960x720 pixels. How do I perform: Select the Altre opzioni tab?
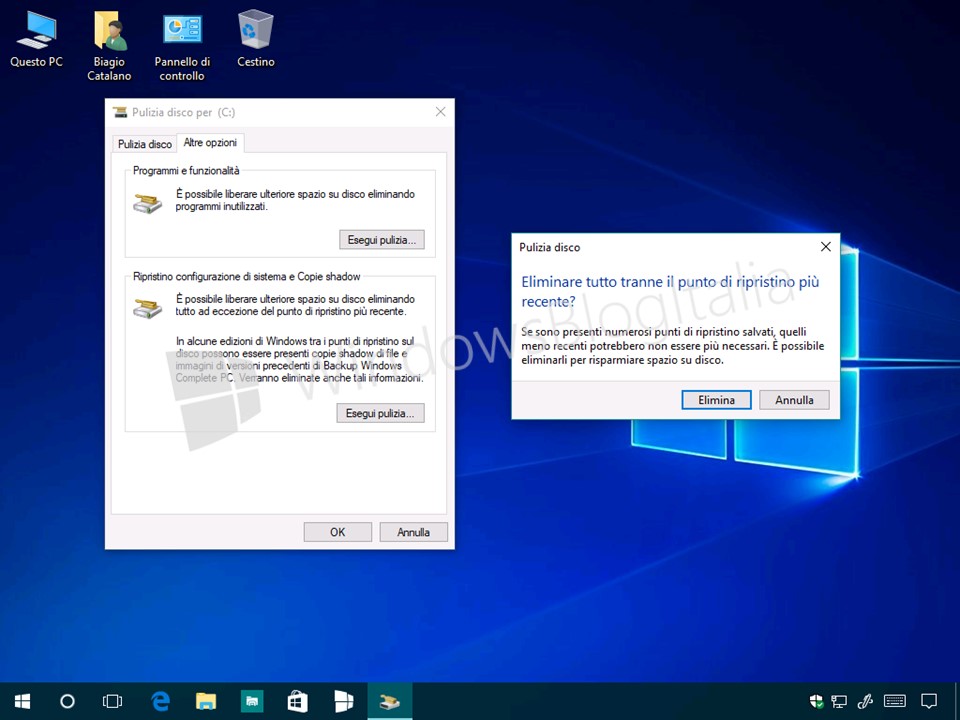(x=210, y=143)
